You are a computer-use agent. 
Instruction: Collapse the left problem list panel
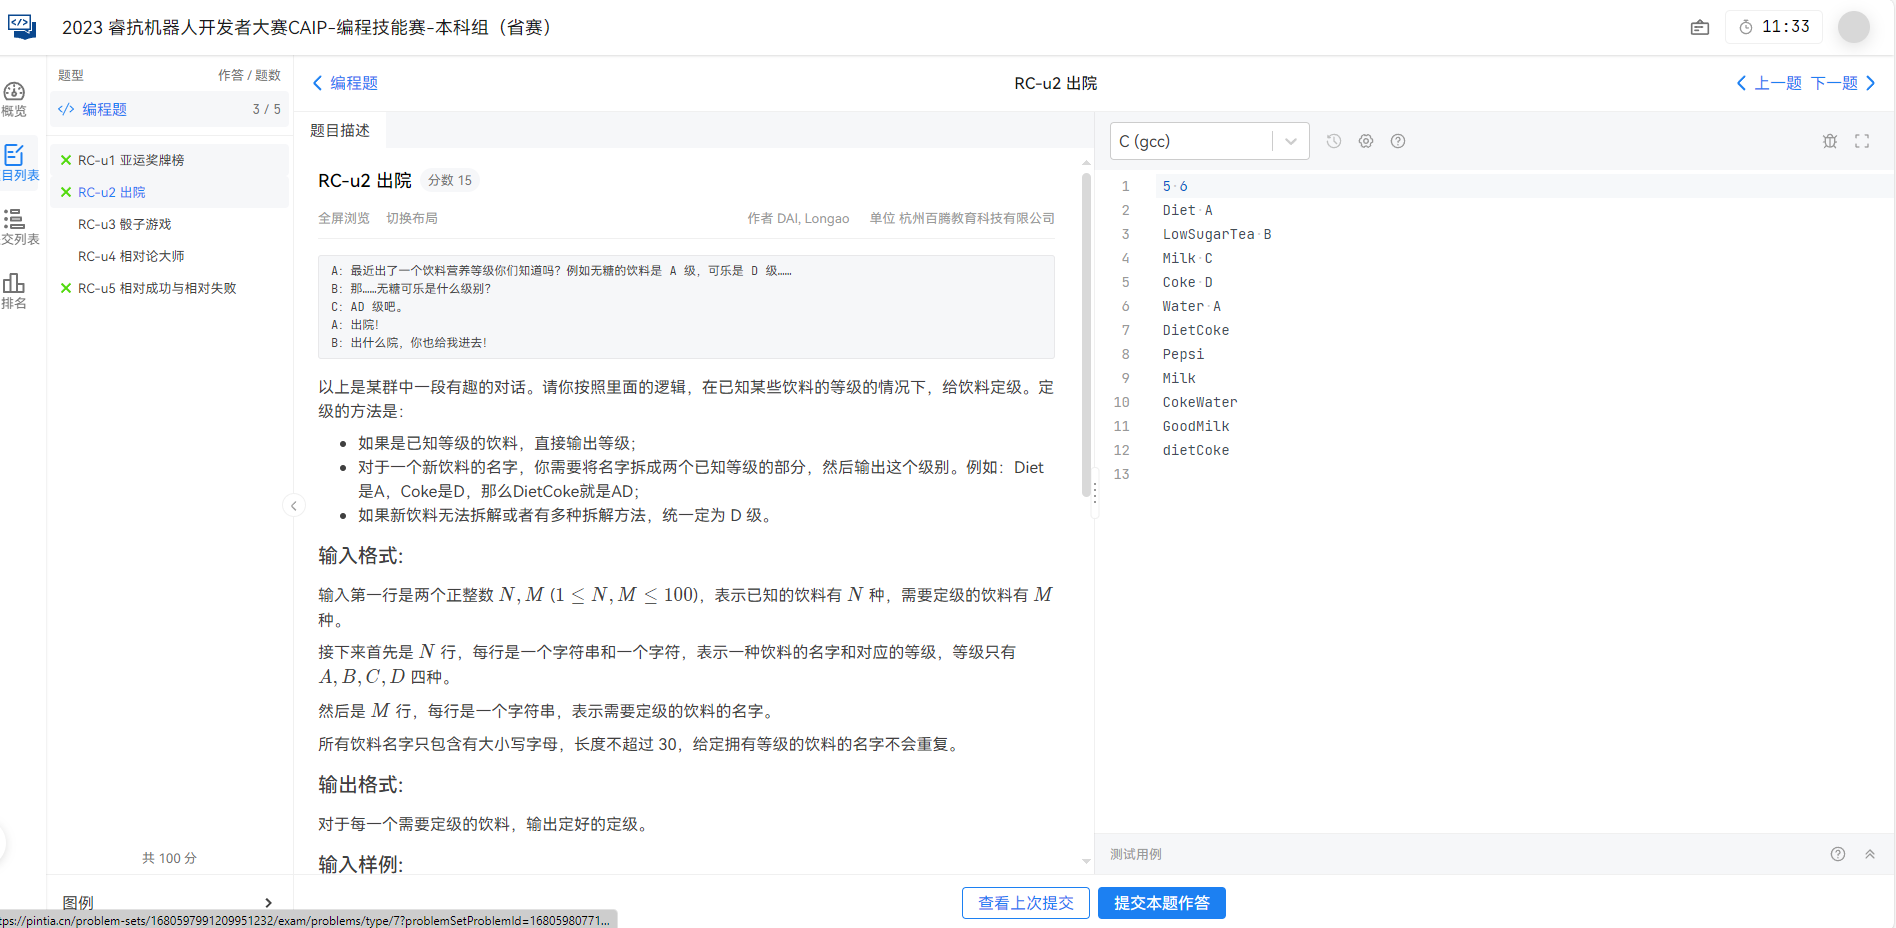(x=294, y=506)
